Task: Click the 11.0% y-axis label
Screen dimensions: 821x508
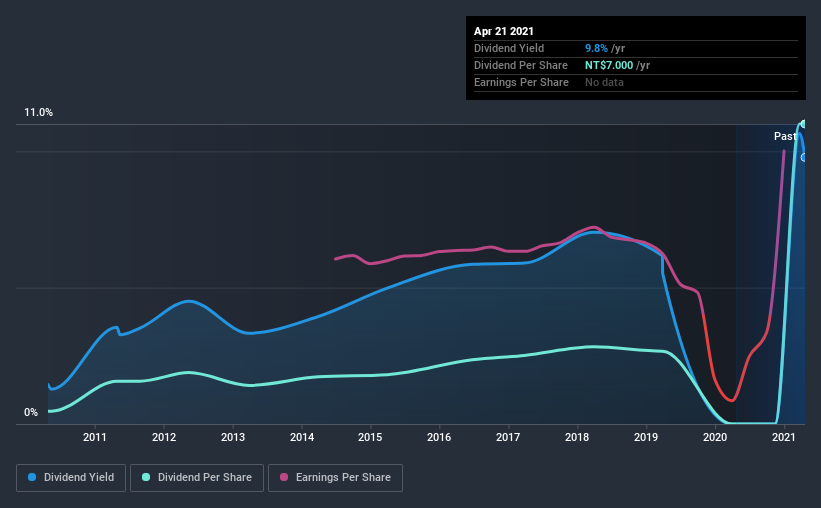Action: click(39, 113)
